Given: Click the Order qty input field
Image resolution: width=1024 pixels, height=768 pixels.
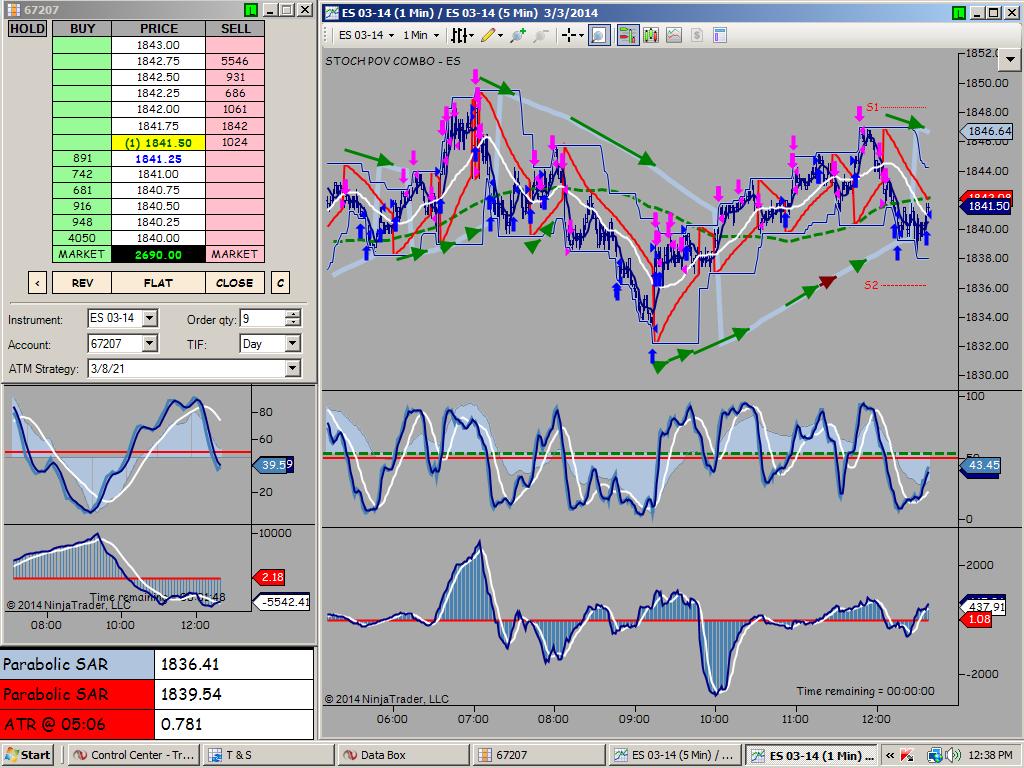Looking at the screenshot, I should coord(263,319).
